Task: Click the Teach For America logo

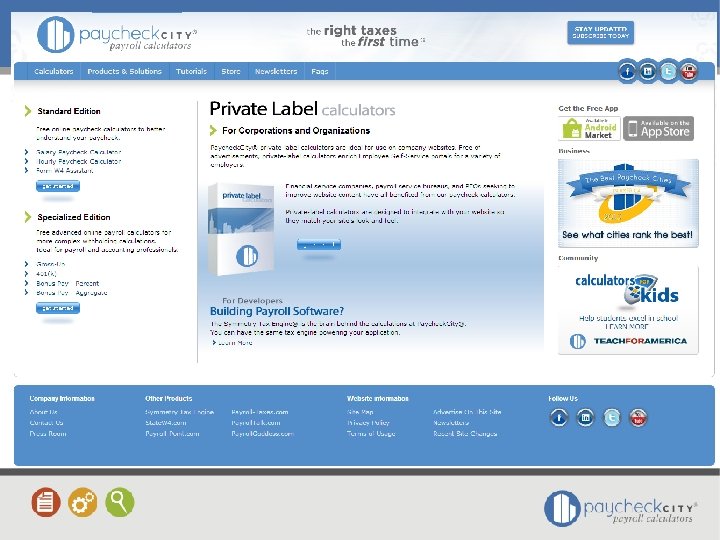Action: point(628,341)
